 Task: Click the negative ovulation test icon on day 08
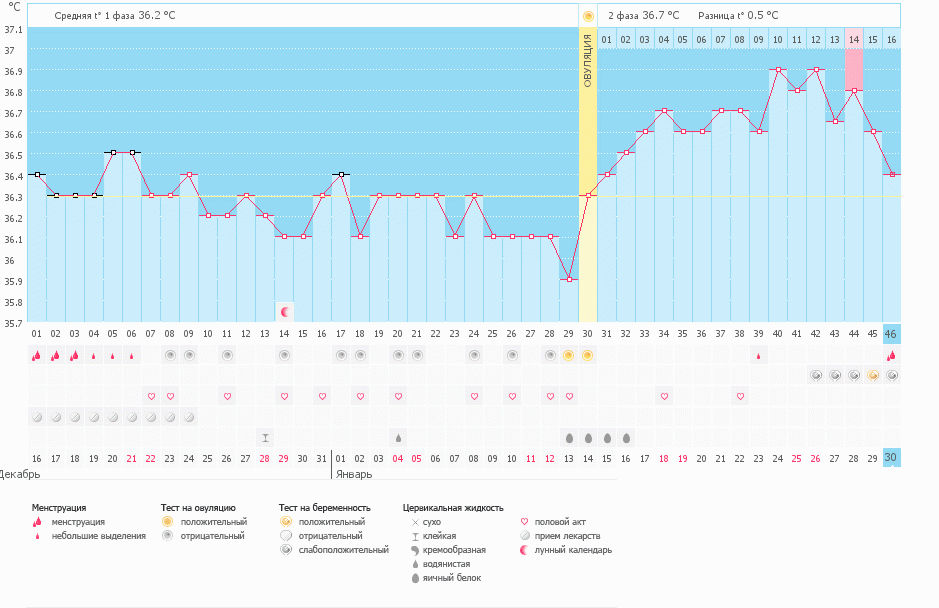(170, 355)
